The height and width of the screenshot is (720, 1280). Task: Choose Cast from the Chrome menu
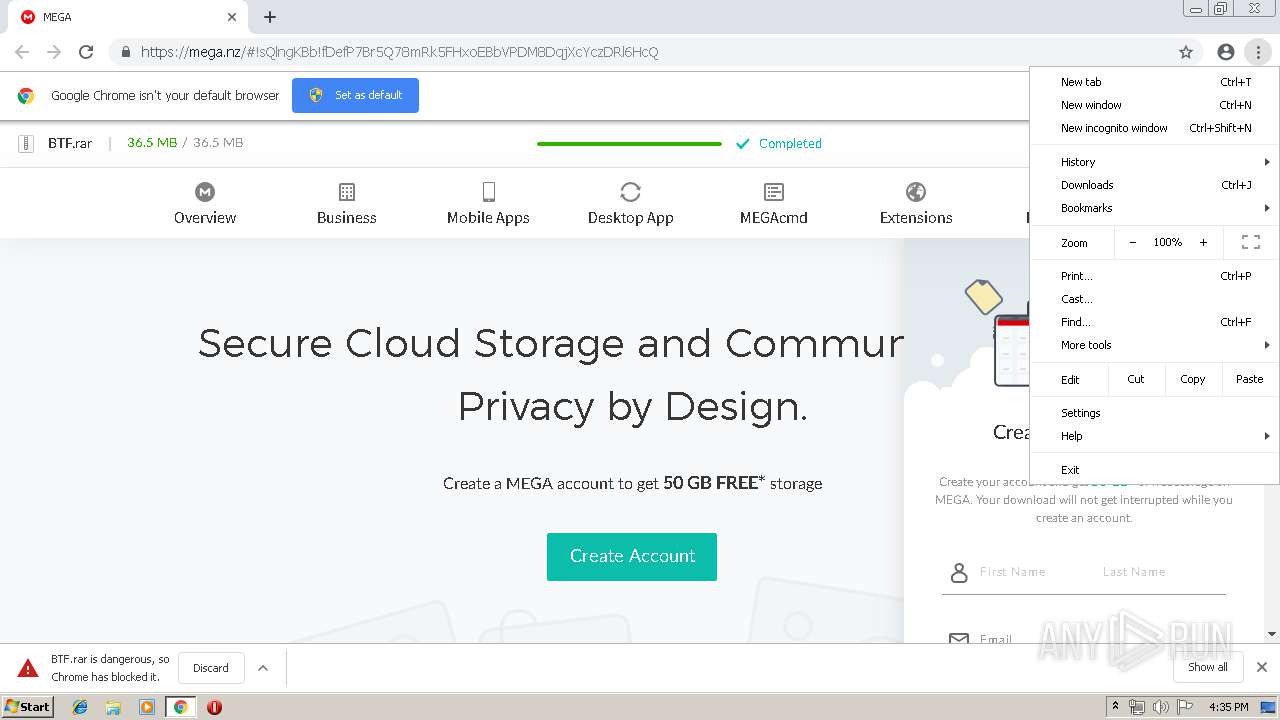click(x=1154, y=299)
